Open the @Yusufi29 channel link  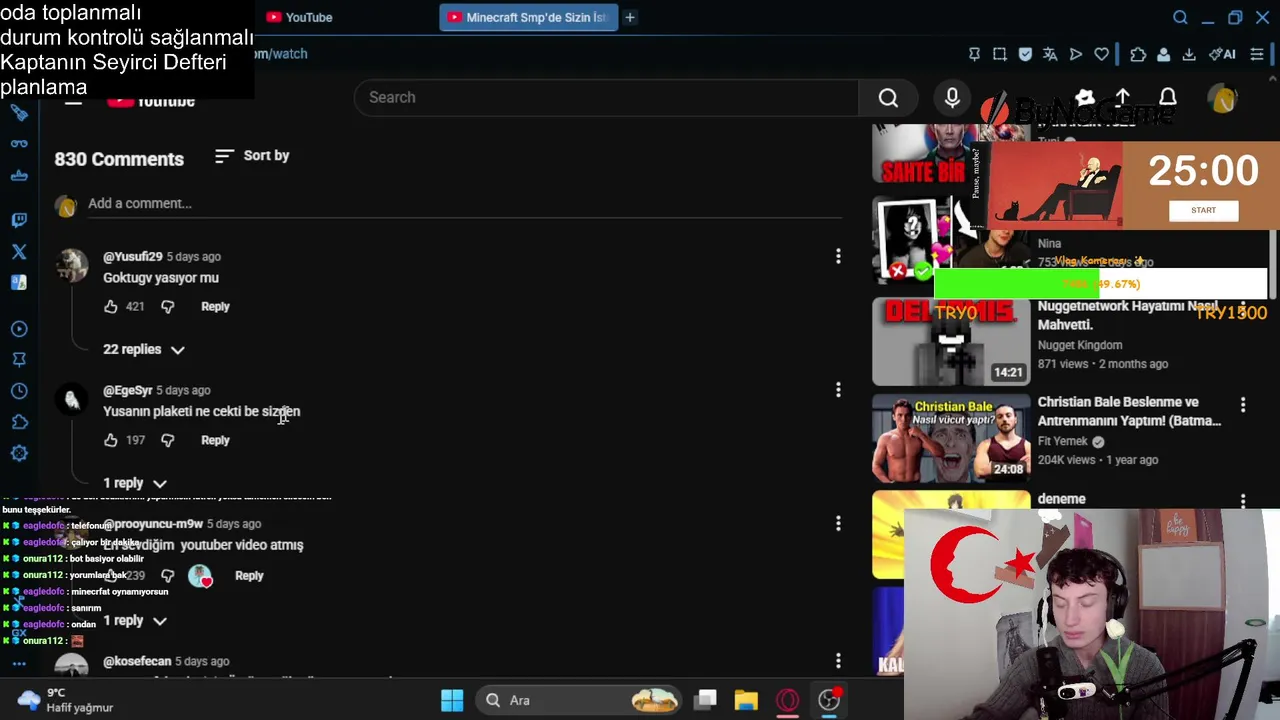click(x=132, y=257)
